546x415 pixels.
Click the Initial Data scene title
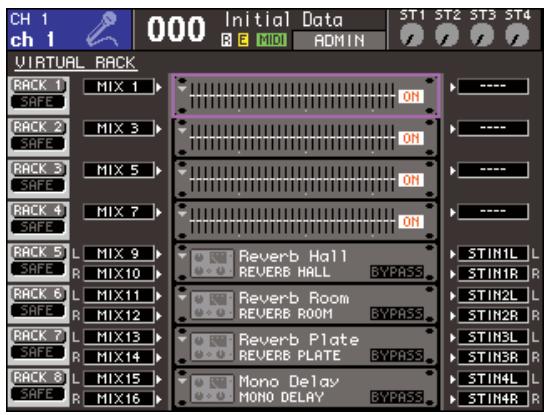(x=284, y=20)
